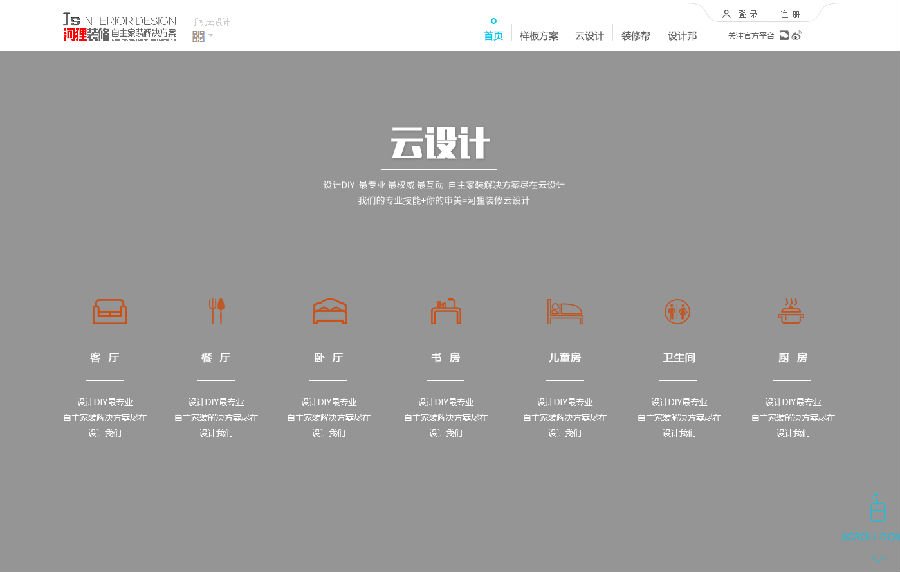Click the large 云设计 heading
This screenshot has height=572, width=900.
click(440, 143)
